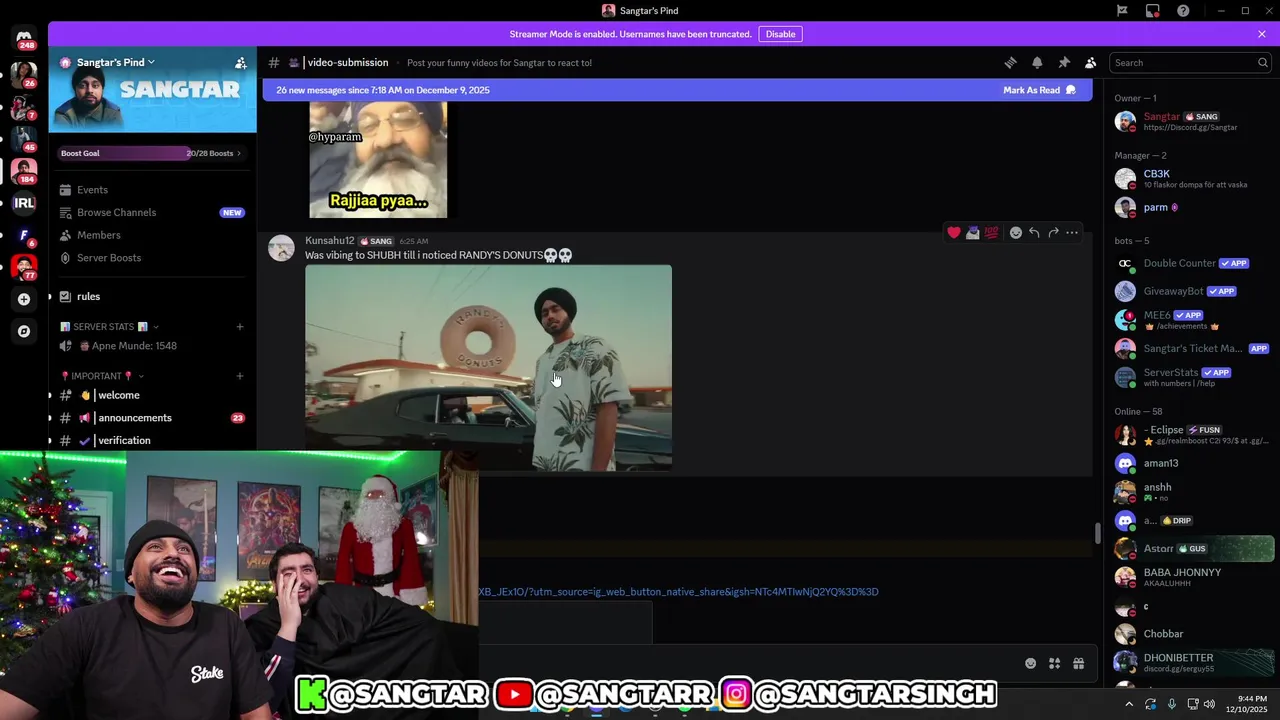Open Sangtar owner profile in member list
The width and height of the screenshot is (1280, 720).
coord(1195,121)
